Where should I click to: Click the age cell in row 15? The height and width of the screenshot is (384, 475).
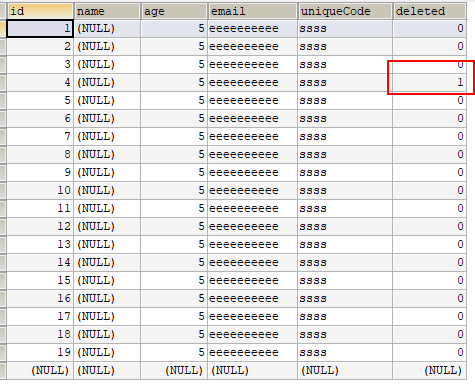point(174,280)
